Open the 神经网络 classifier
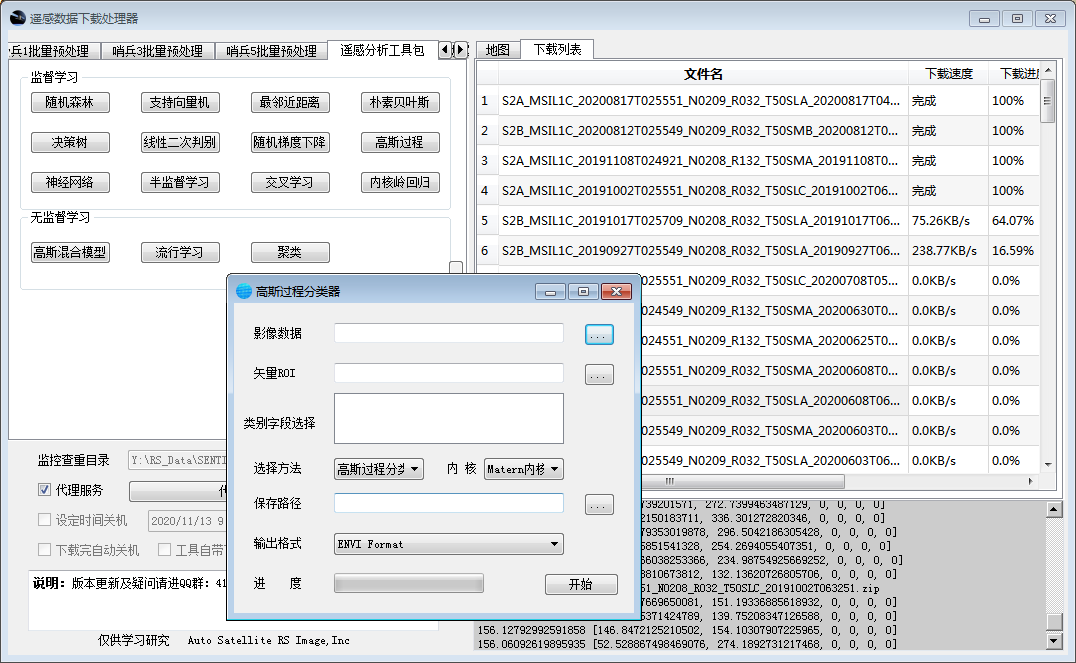The width and height of the screenshot is (1076, 663). point(70,182)
